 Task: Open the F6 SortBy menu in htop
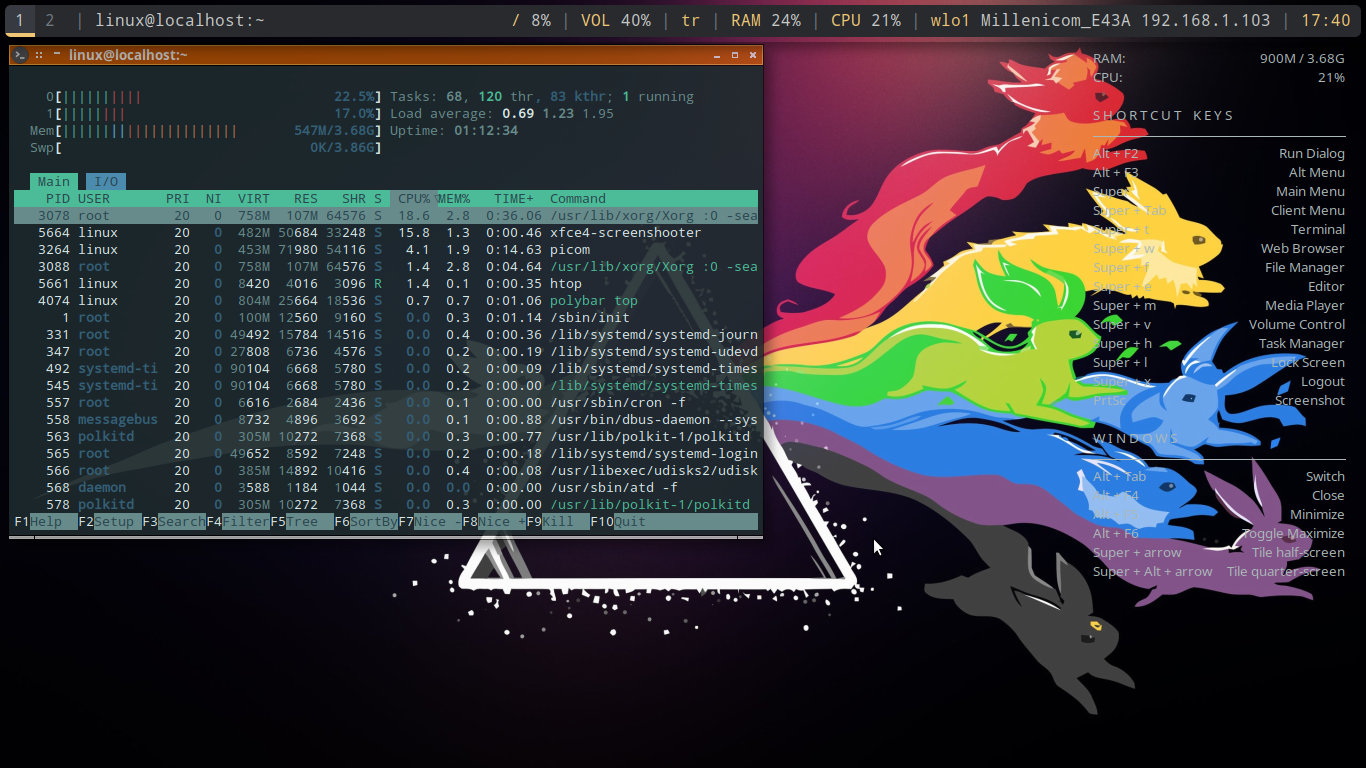coord(366,522)
